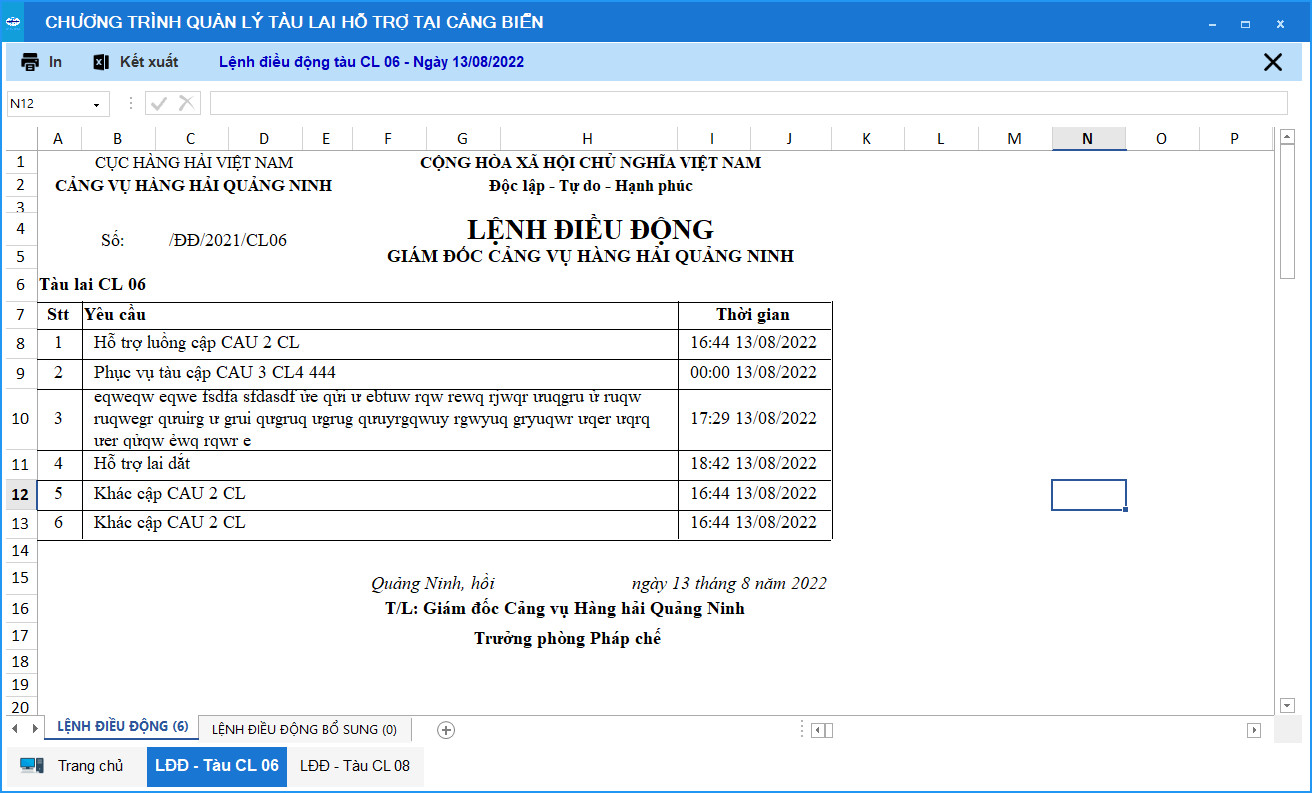
Task: Select the LĐĐ - Tàu CL 06 tab
Action: 217,766
